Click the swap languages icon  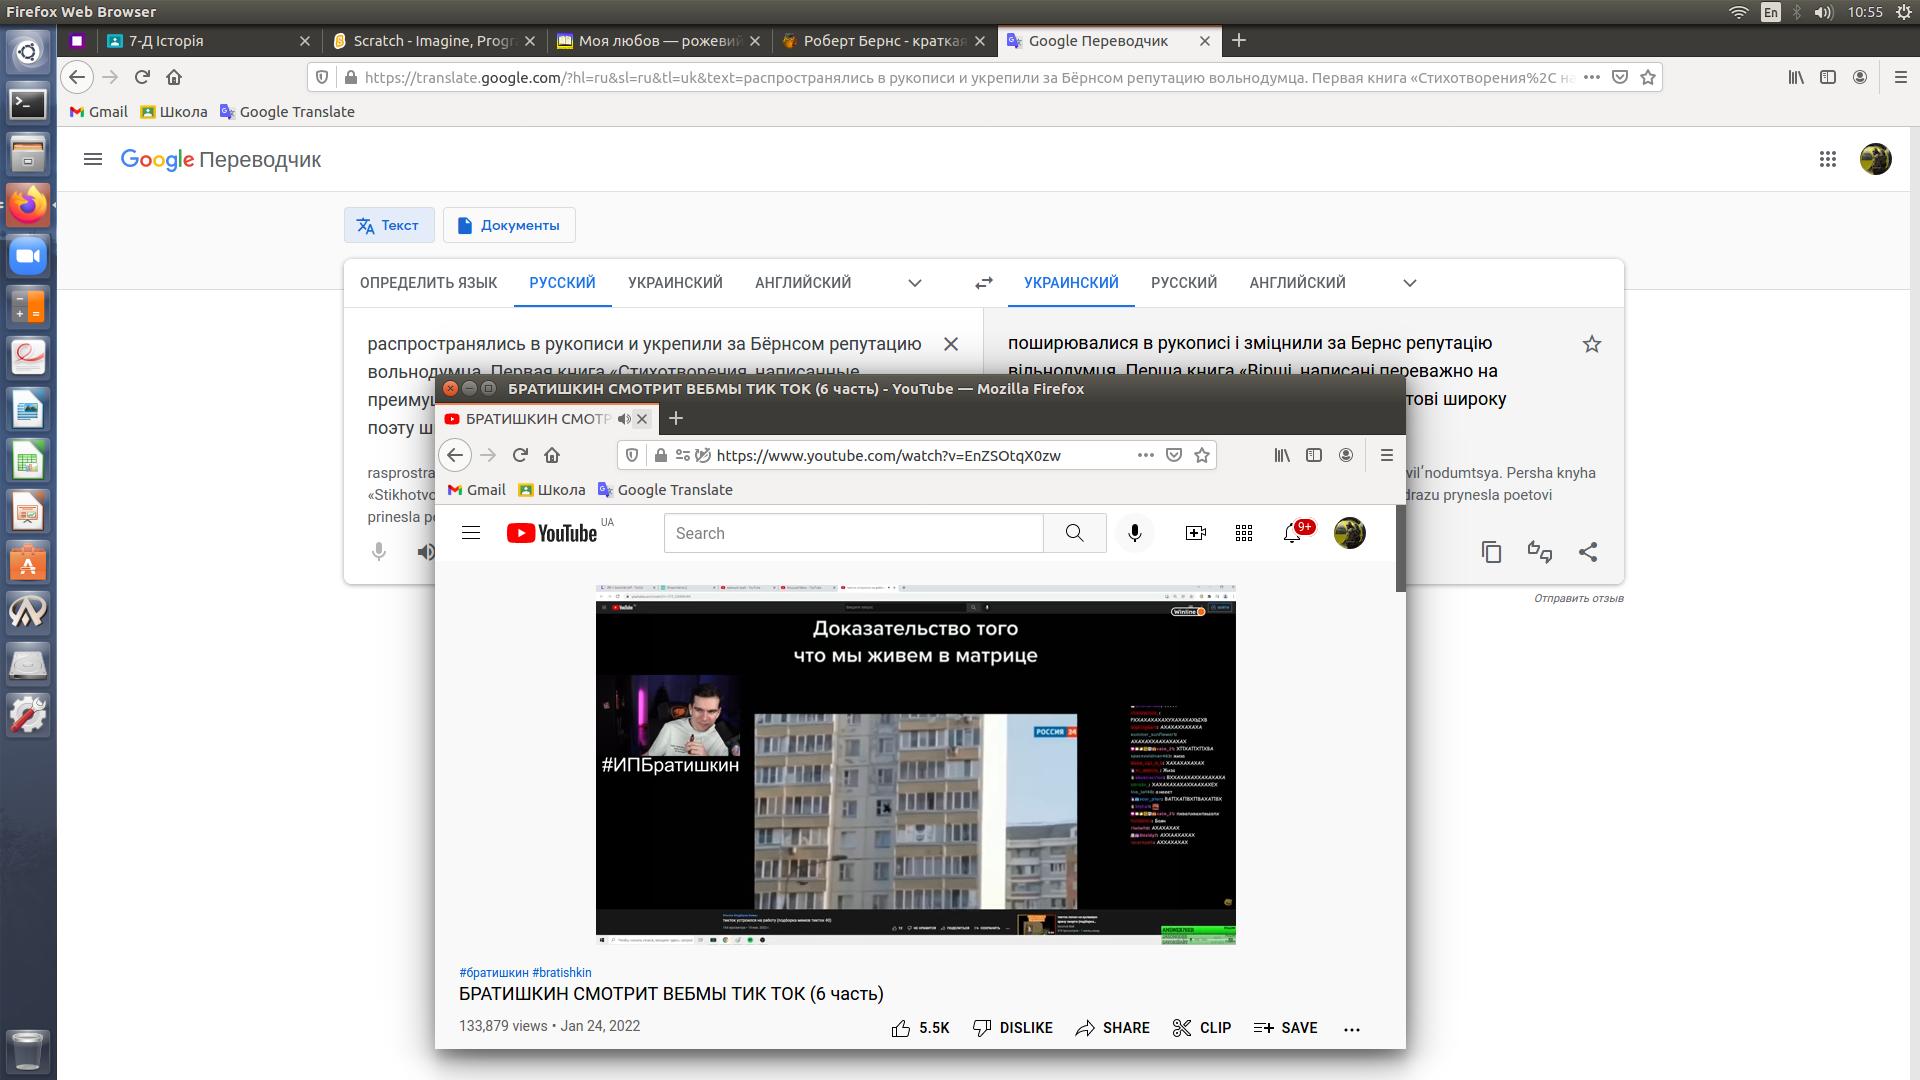(x=984, y=283)
